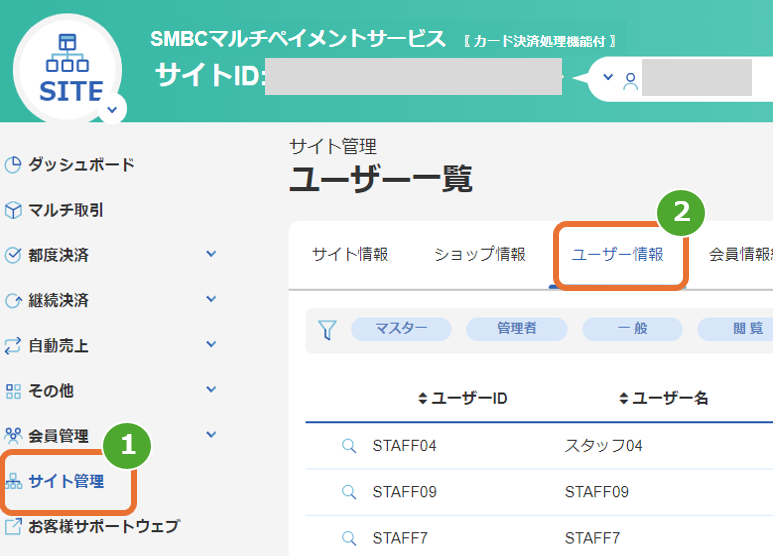Click the SITE logo icon
Image resolution: width=776 pixels, height=556 pixels.
(x=68, y=68)
